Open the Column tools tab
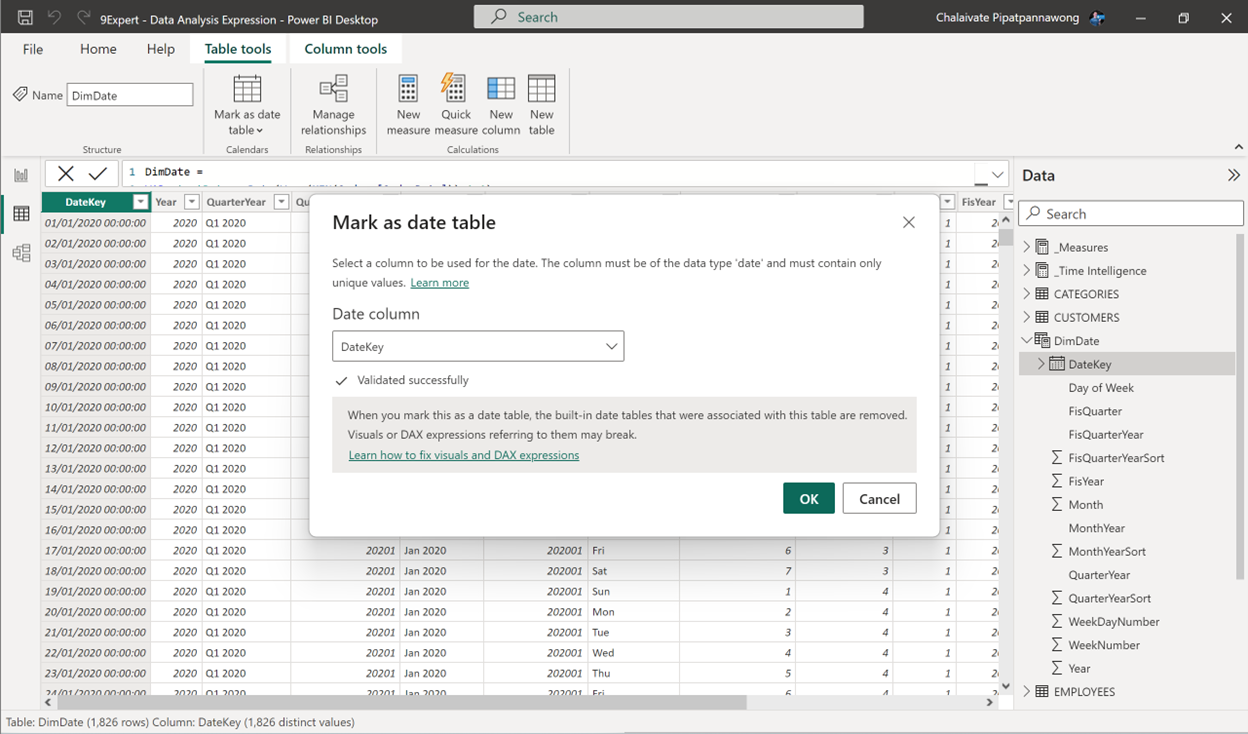This screenshot has width=1248, height=734. point(345,49)
